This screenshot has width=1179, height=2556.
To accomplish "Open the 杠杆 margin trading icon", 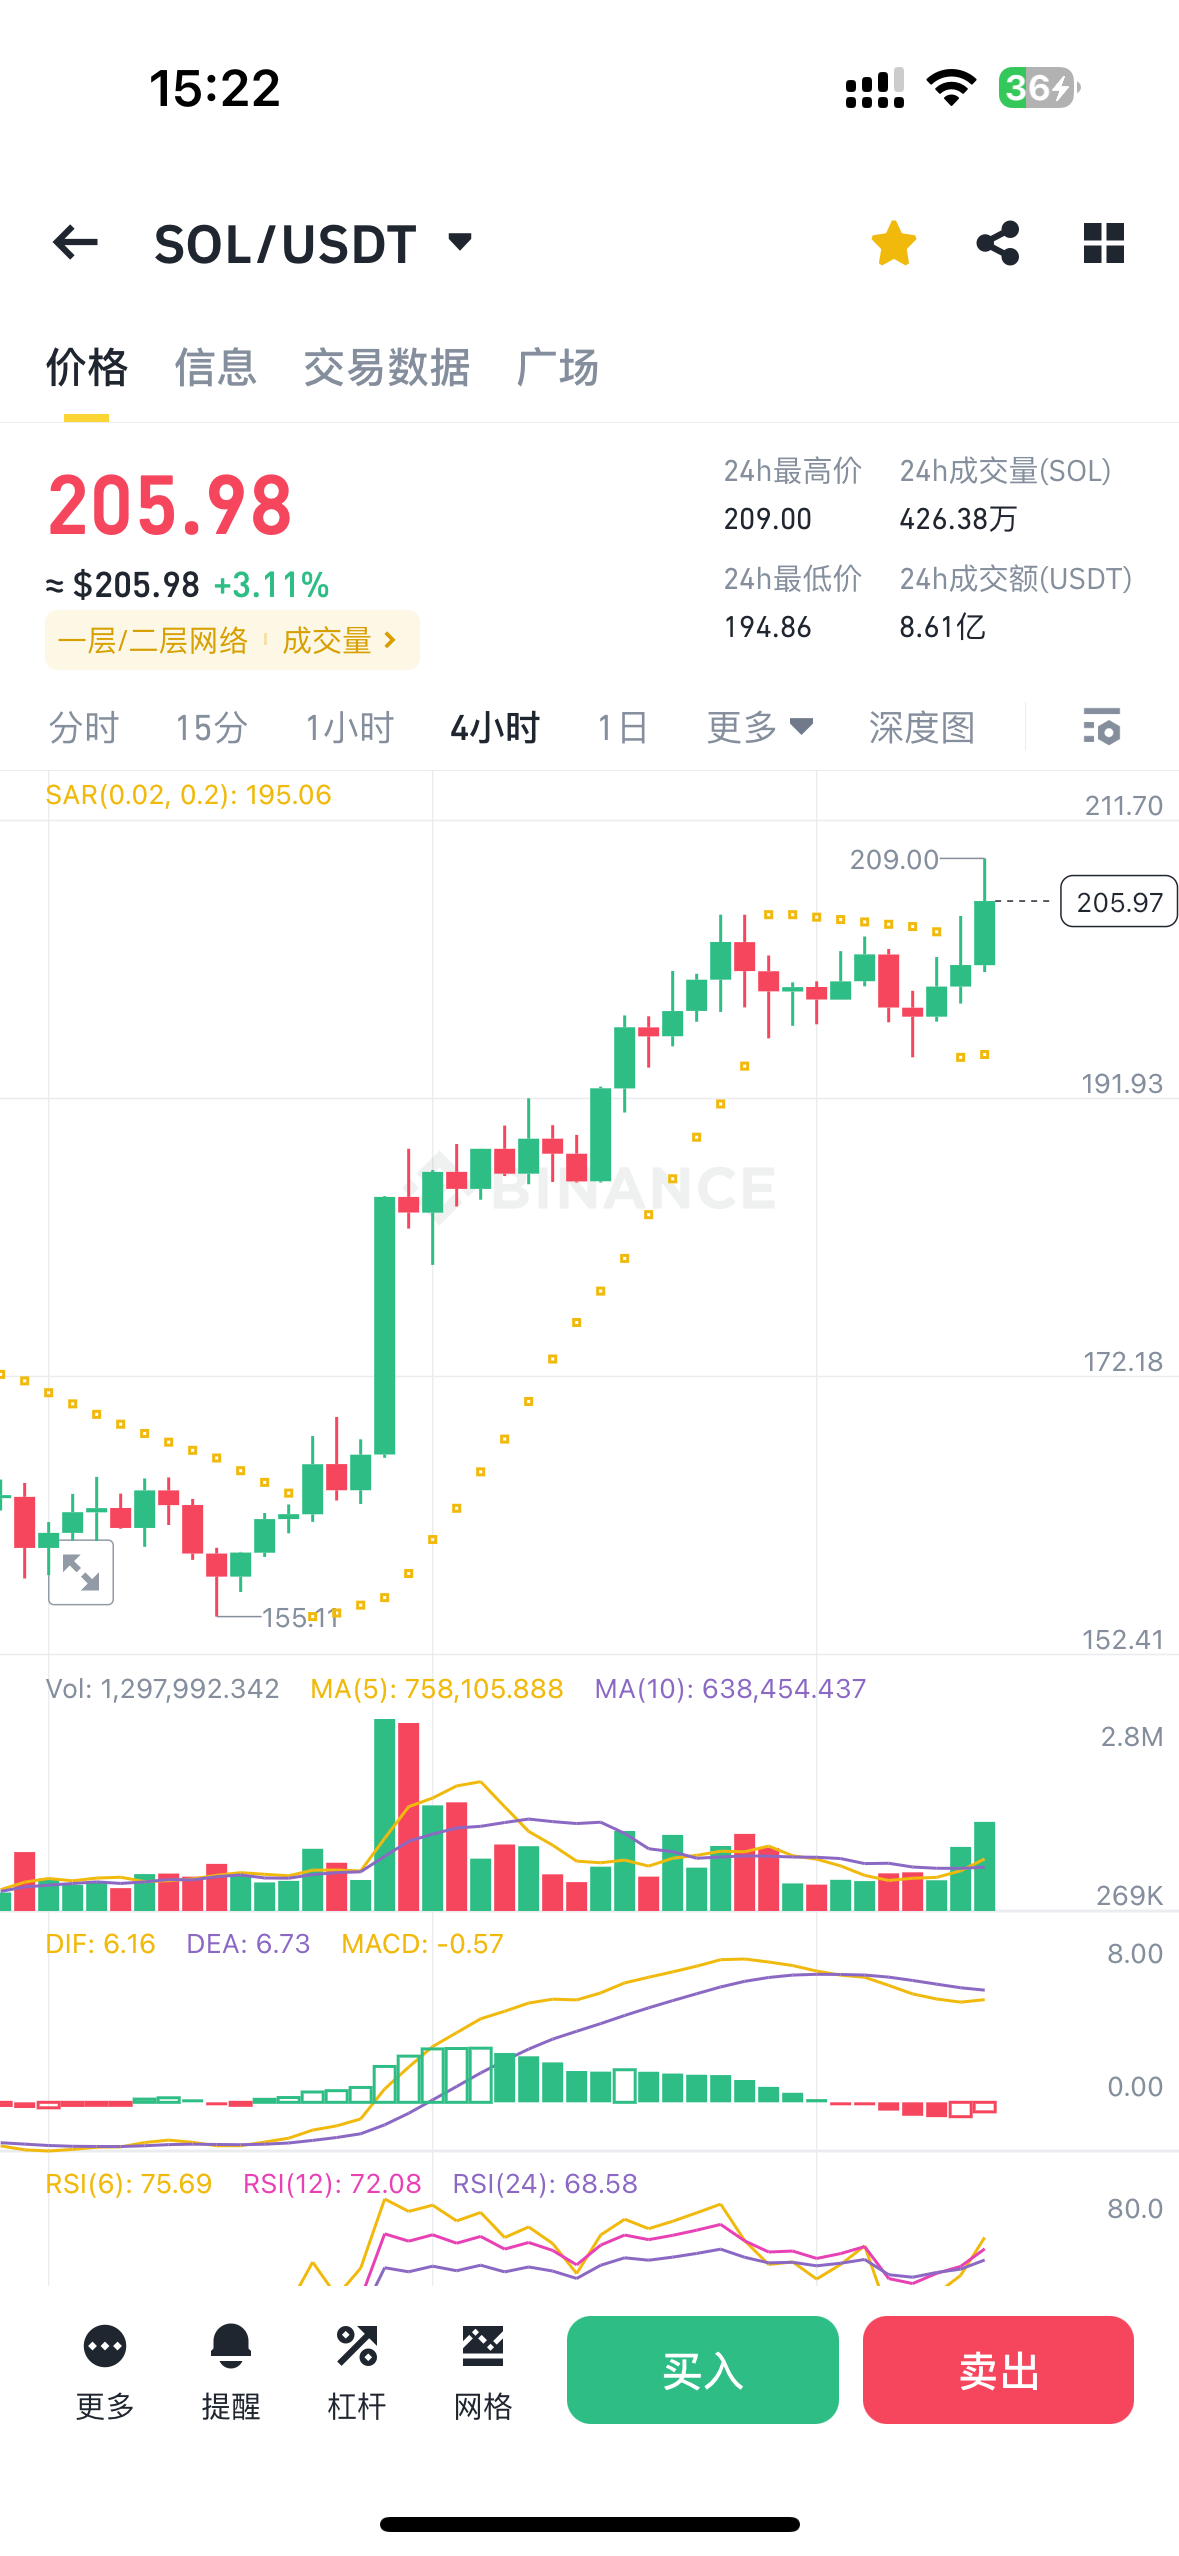I will [x=357, y=2369].
